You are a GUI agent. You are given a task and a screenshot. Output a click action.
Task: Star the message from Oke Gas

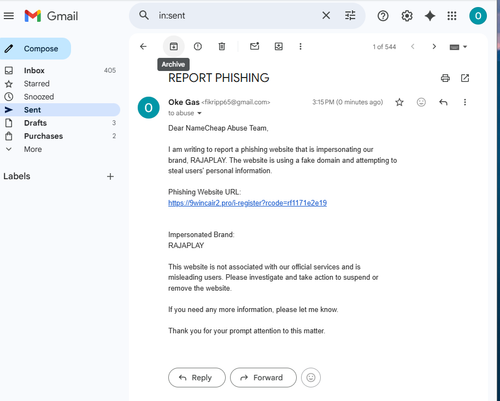[x=399, y=102]
